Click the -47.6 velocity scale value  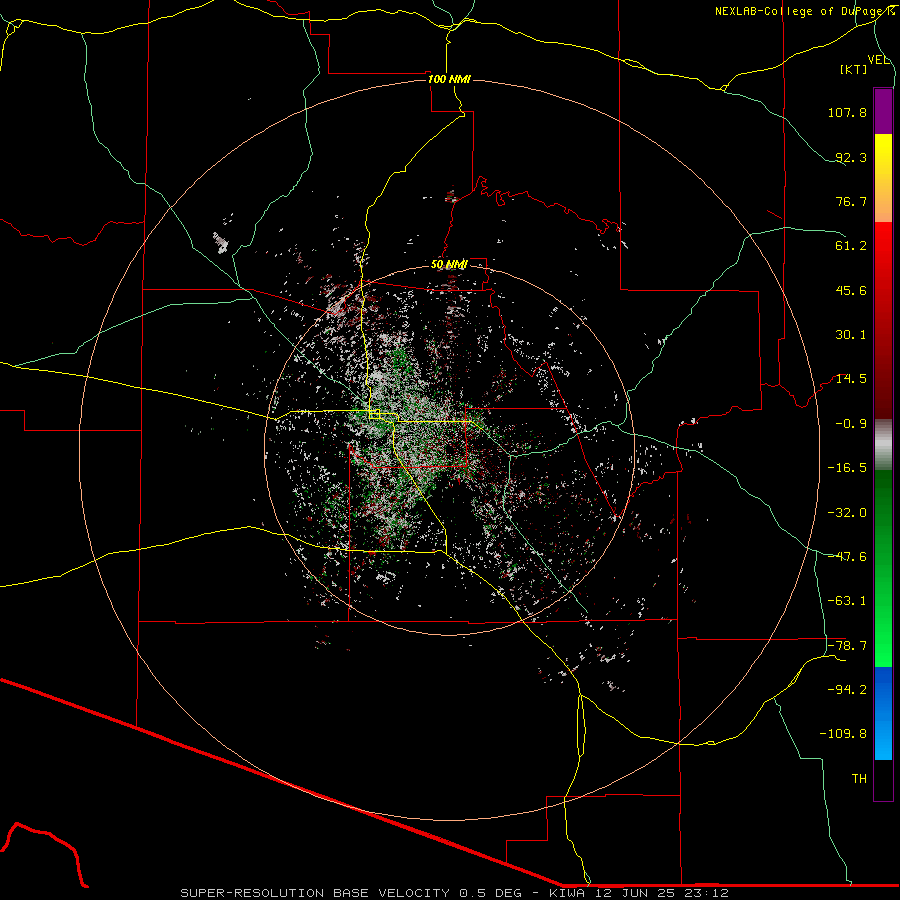(847, 557)
